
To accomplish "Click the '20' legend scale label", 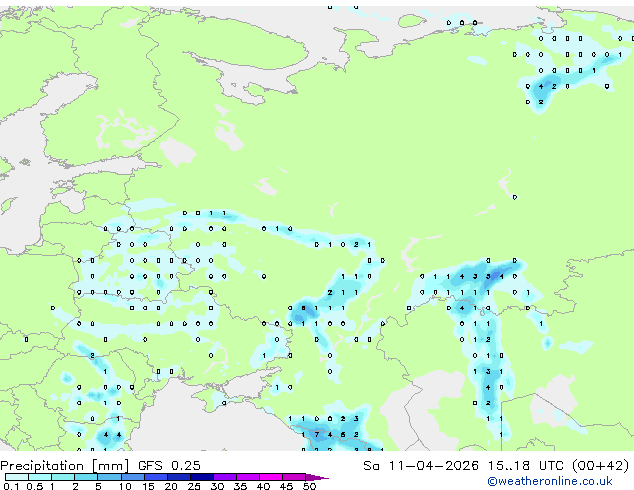I will pyautogui.click(x=171, y=486).
